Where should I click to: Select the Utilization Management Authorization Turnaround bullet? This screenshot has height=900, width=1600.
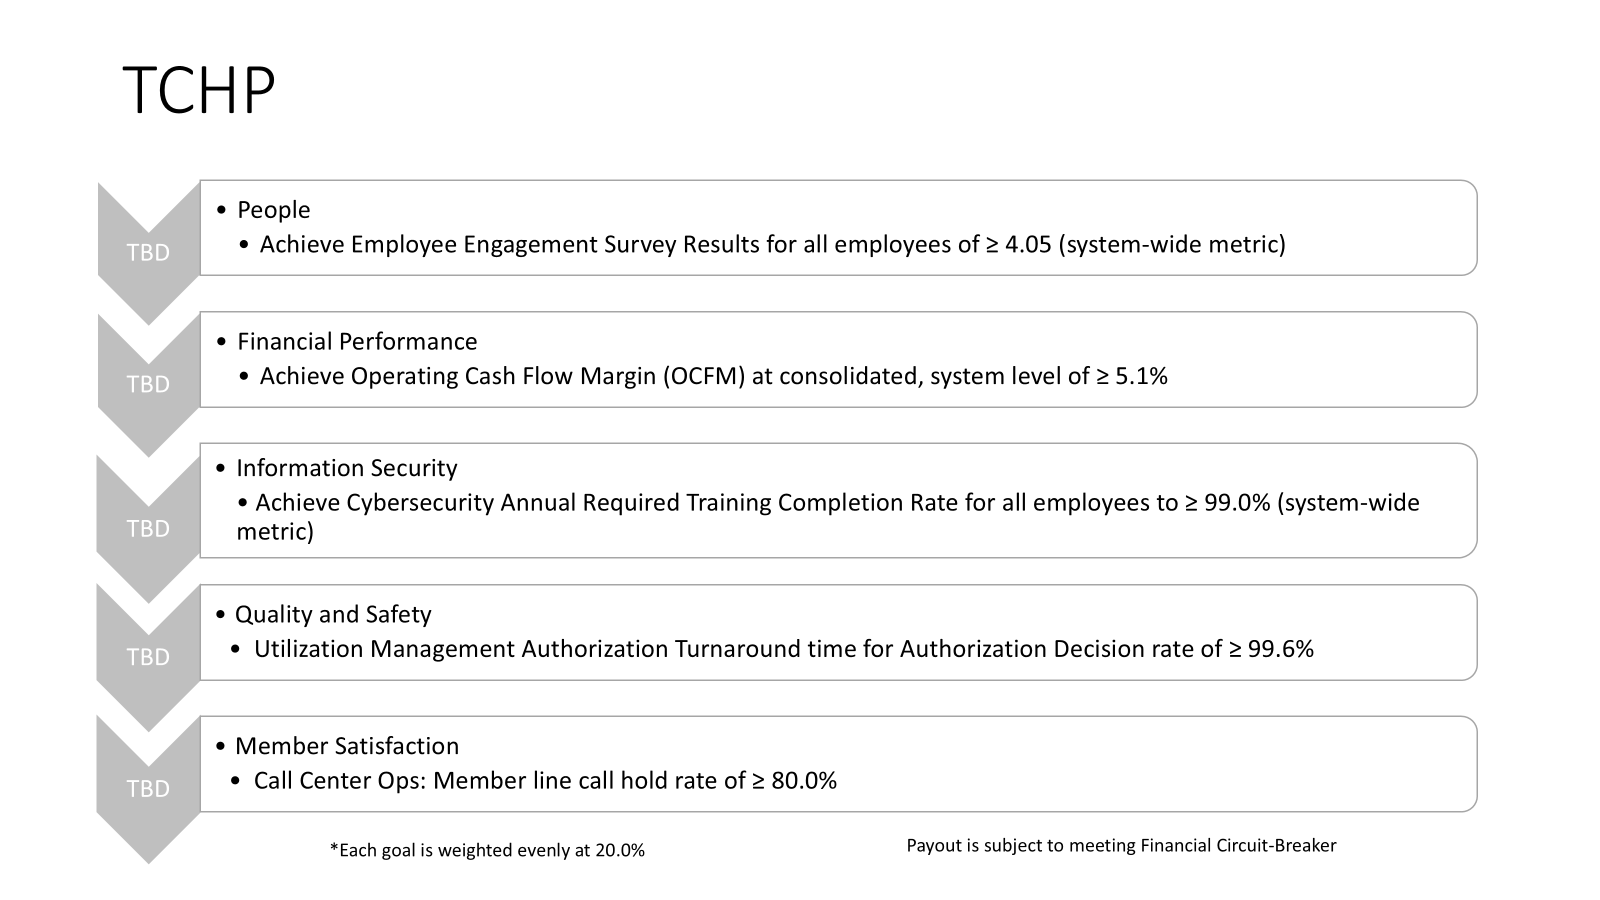click(783, 649)
